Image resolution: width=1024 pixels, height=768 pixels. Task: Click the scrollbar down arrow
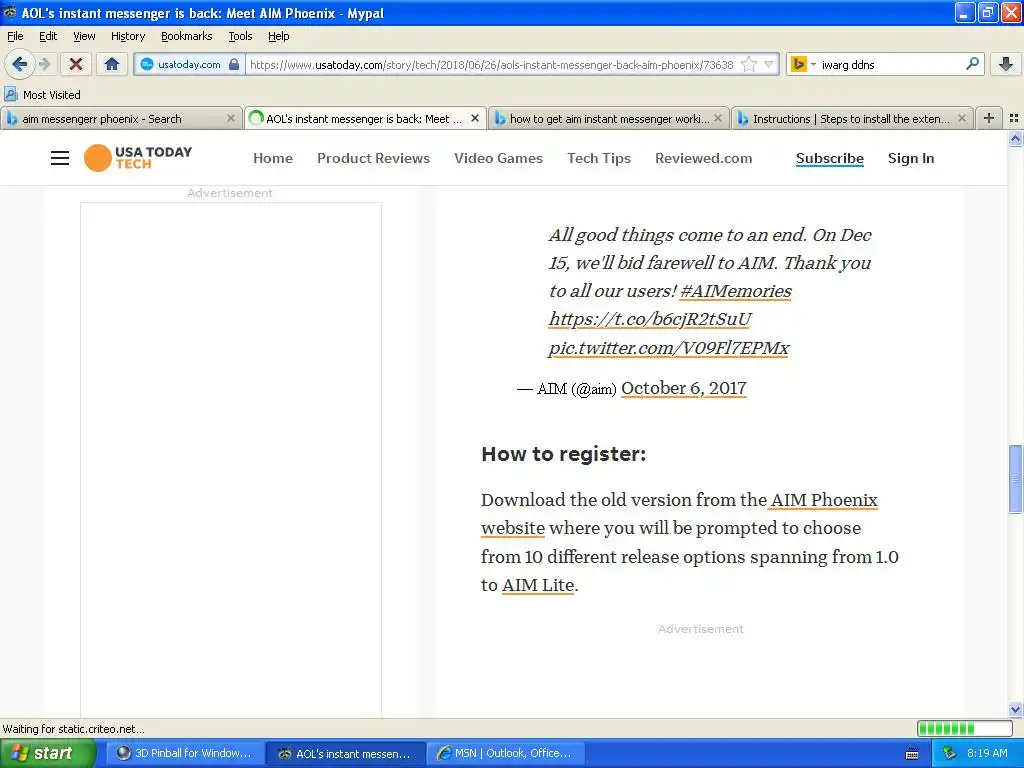click(x=1015, y=709)
